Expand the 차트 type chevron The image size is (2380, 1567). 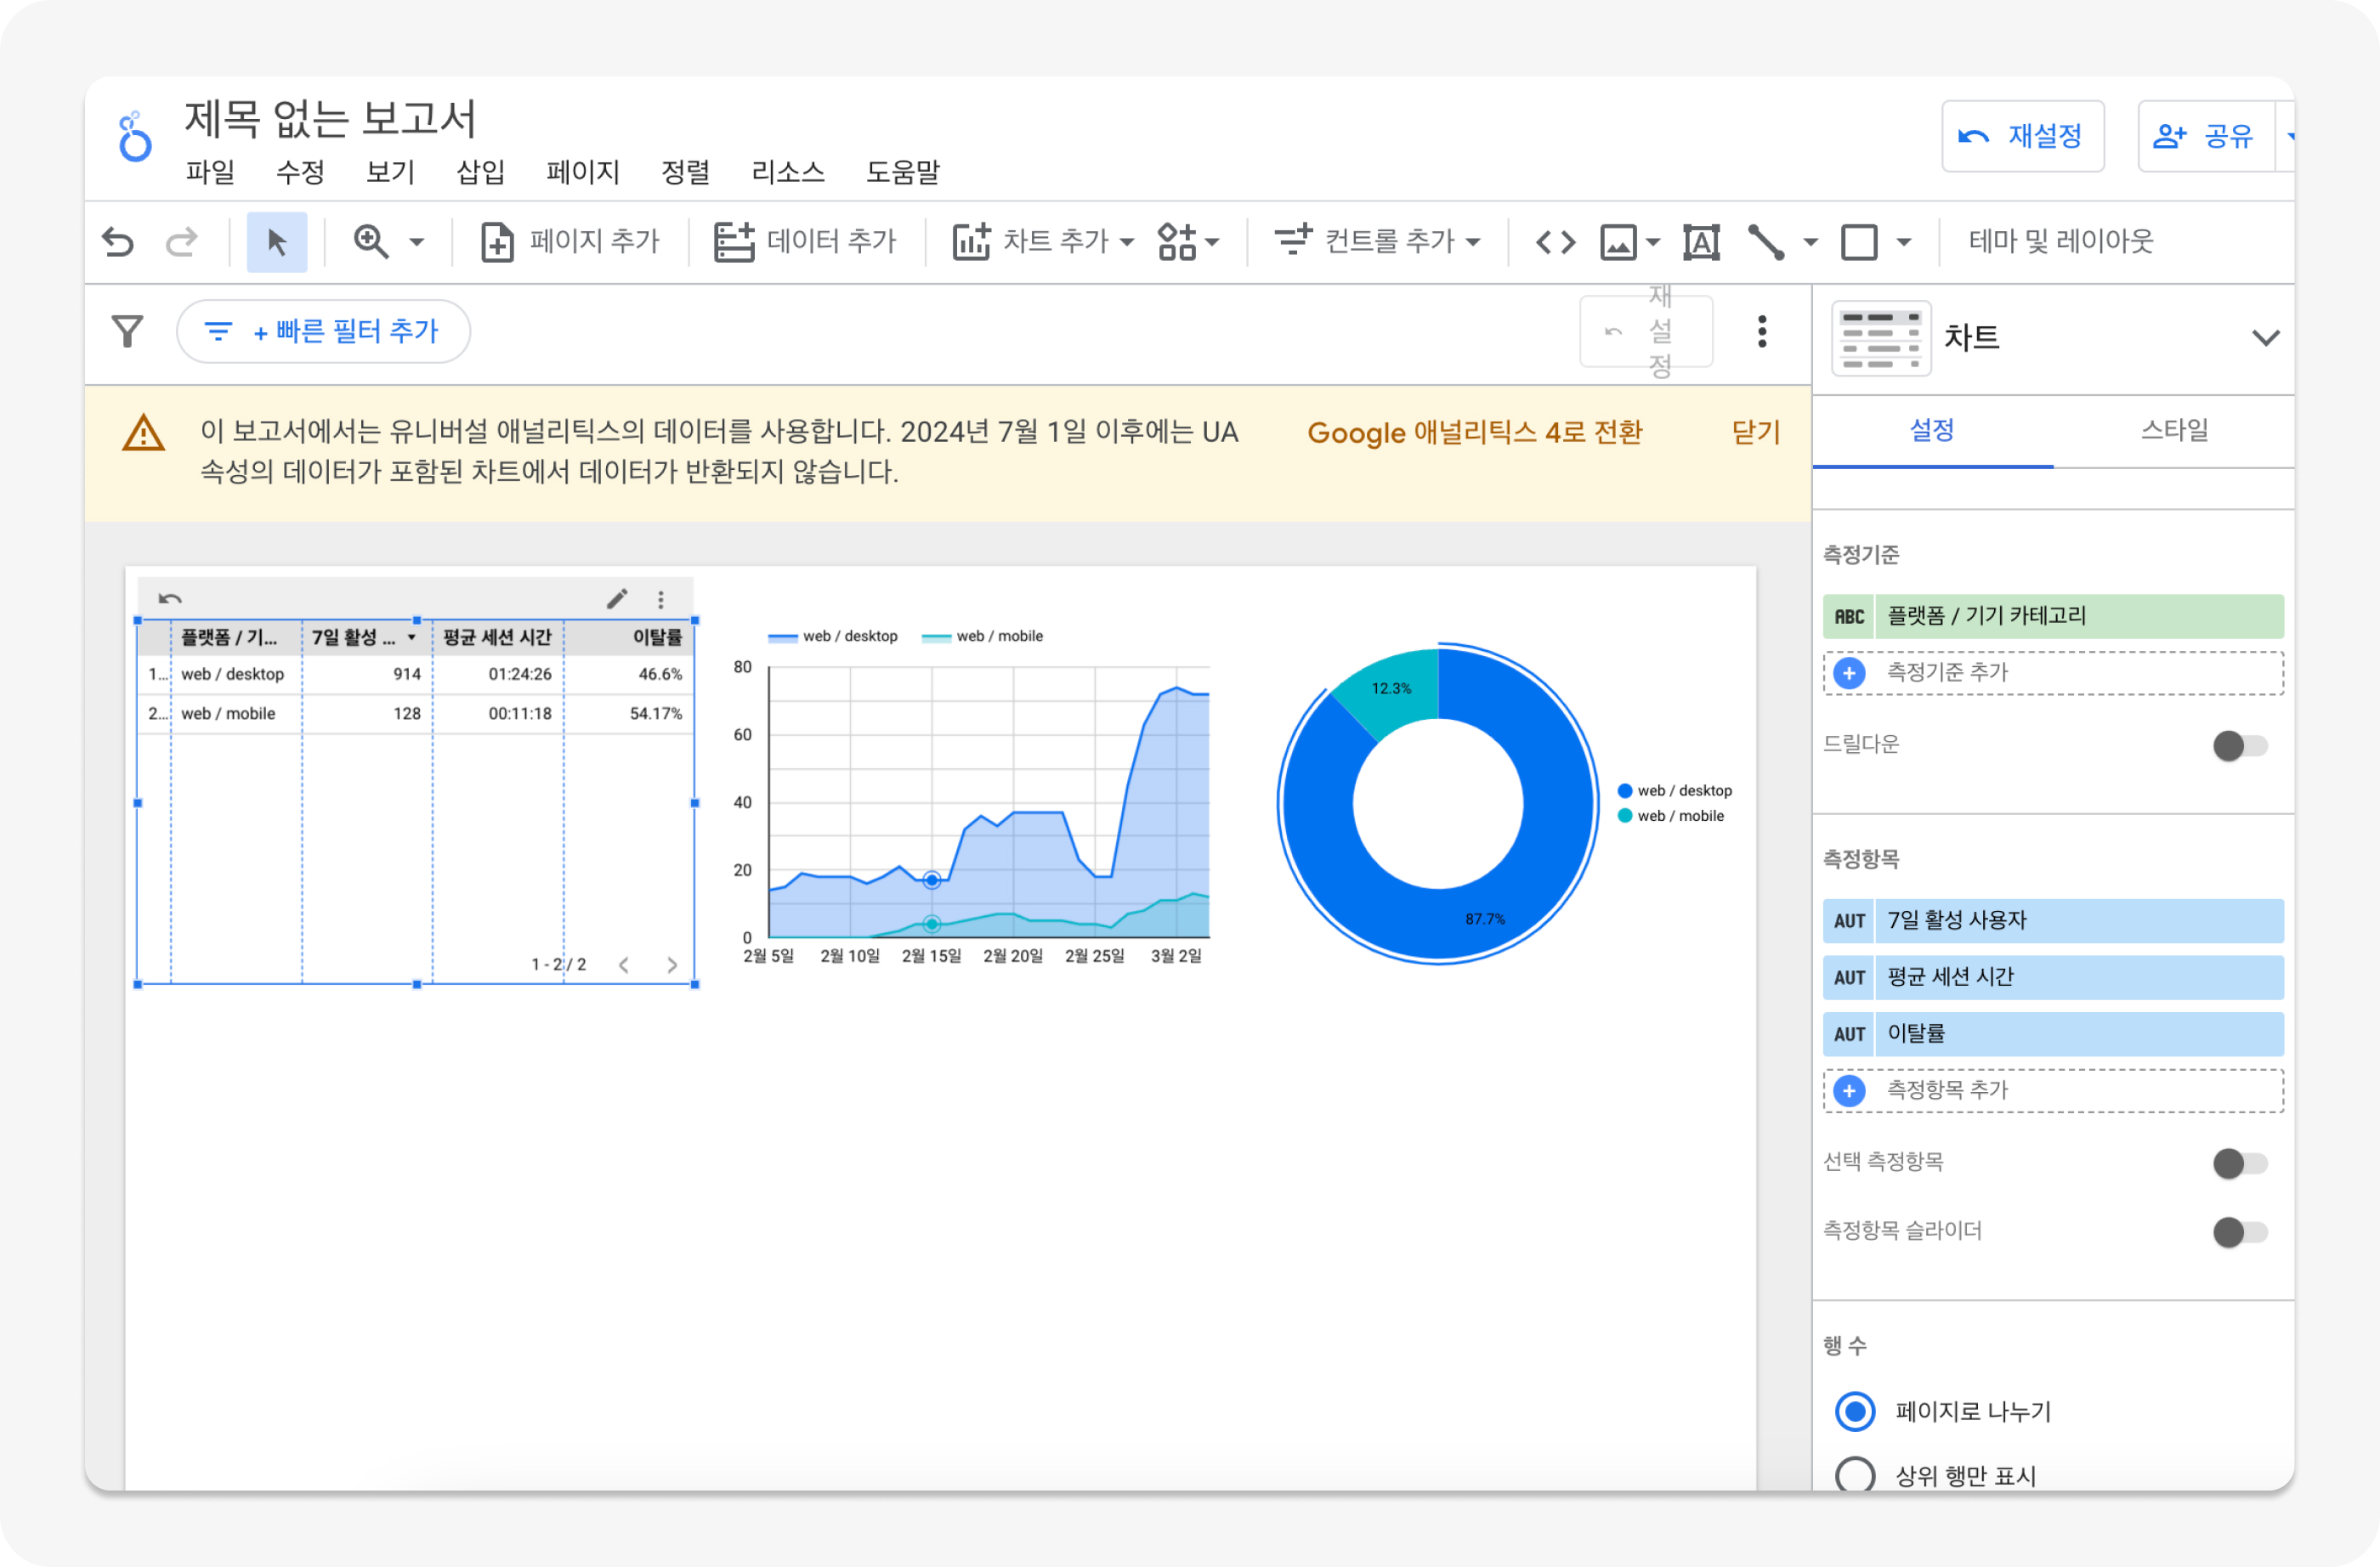[2265, 338]
